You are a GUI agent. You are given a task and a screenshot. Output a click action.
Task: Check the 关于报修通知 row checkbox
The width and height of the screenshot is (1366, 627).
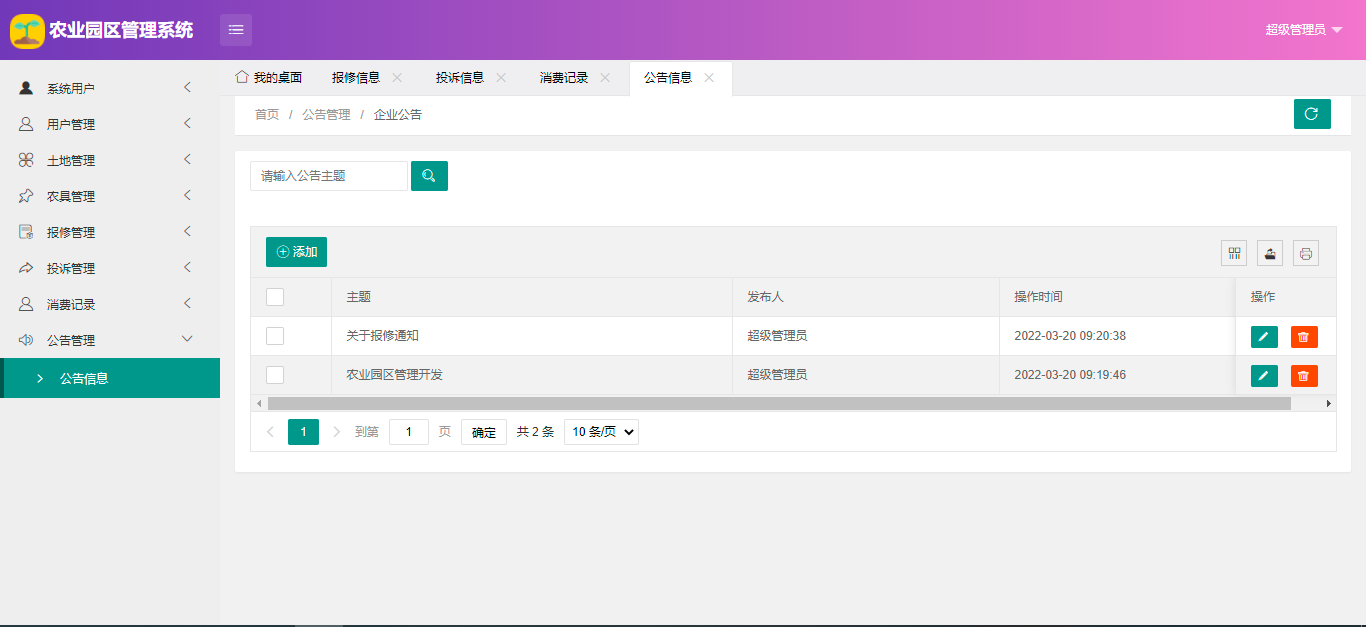pyautogui.click(x=275, y=336)
